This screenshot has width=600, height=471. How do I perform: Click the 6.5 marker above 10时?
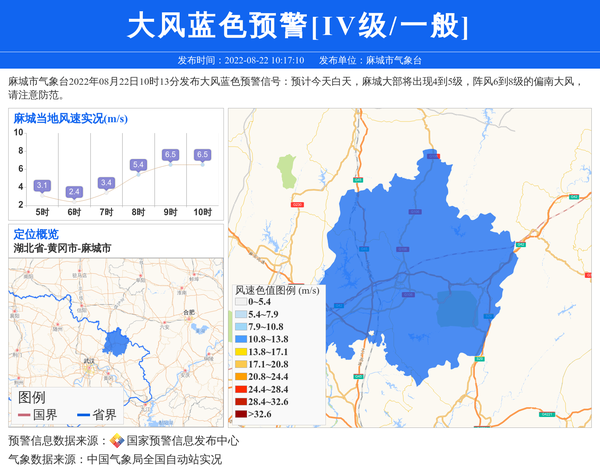click(202, 154)
